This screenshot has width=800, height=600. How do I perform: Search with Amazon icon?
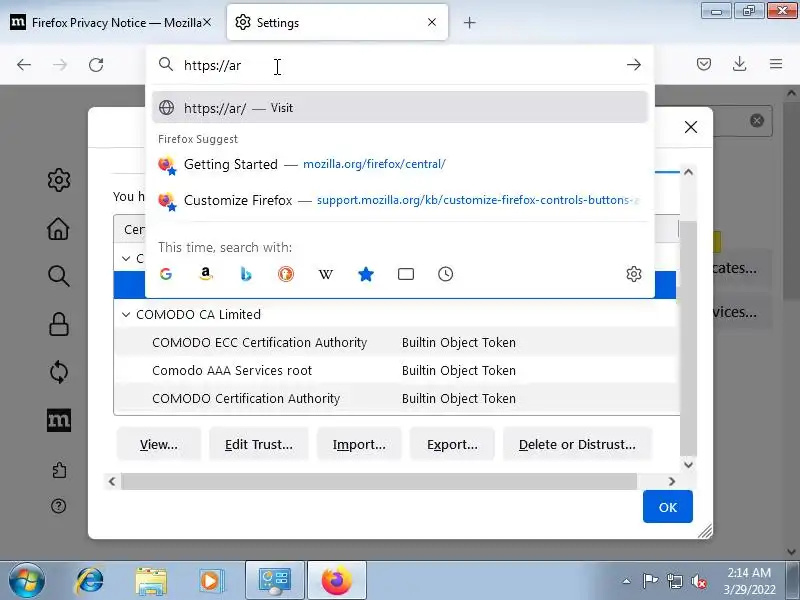click(206, 274)
